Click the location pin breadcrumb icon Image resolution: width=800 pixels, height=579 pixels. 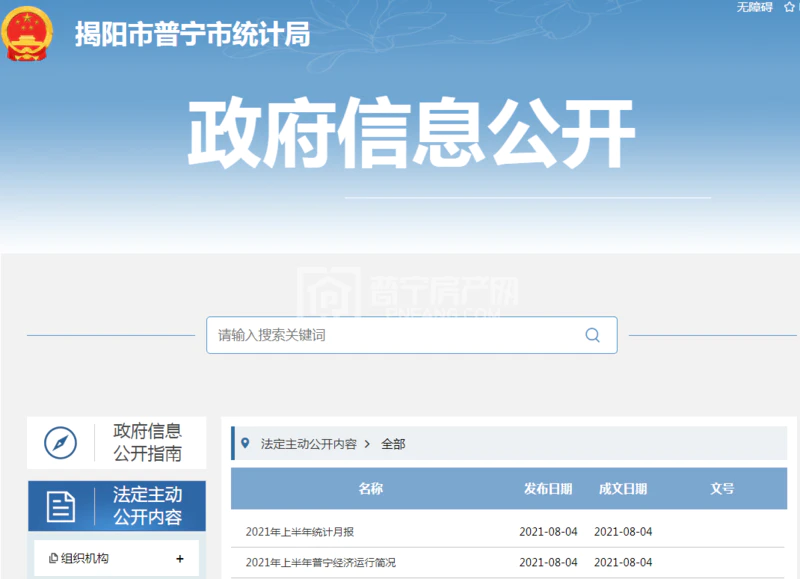pyautogui.click(x=246, y=442)
